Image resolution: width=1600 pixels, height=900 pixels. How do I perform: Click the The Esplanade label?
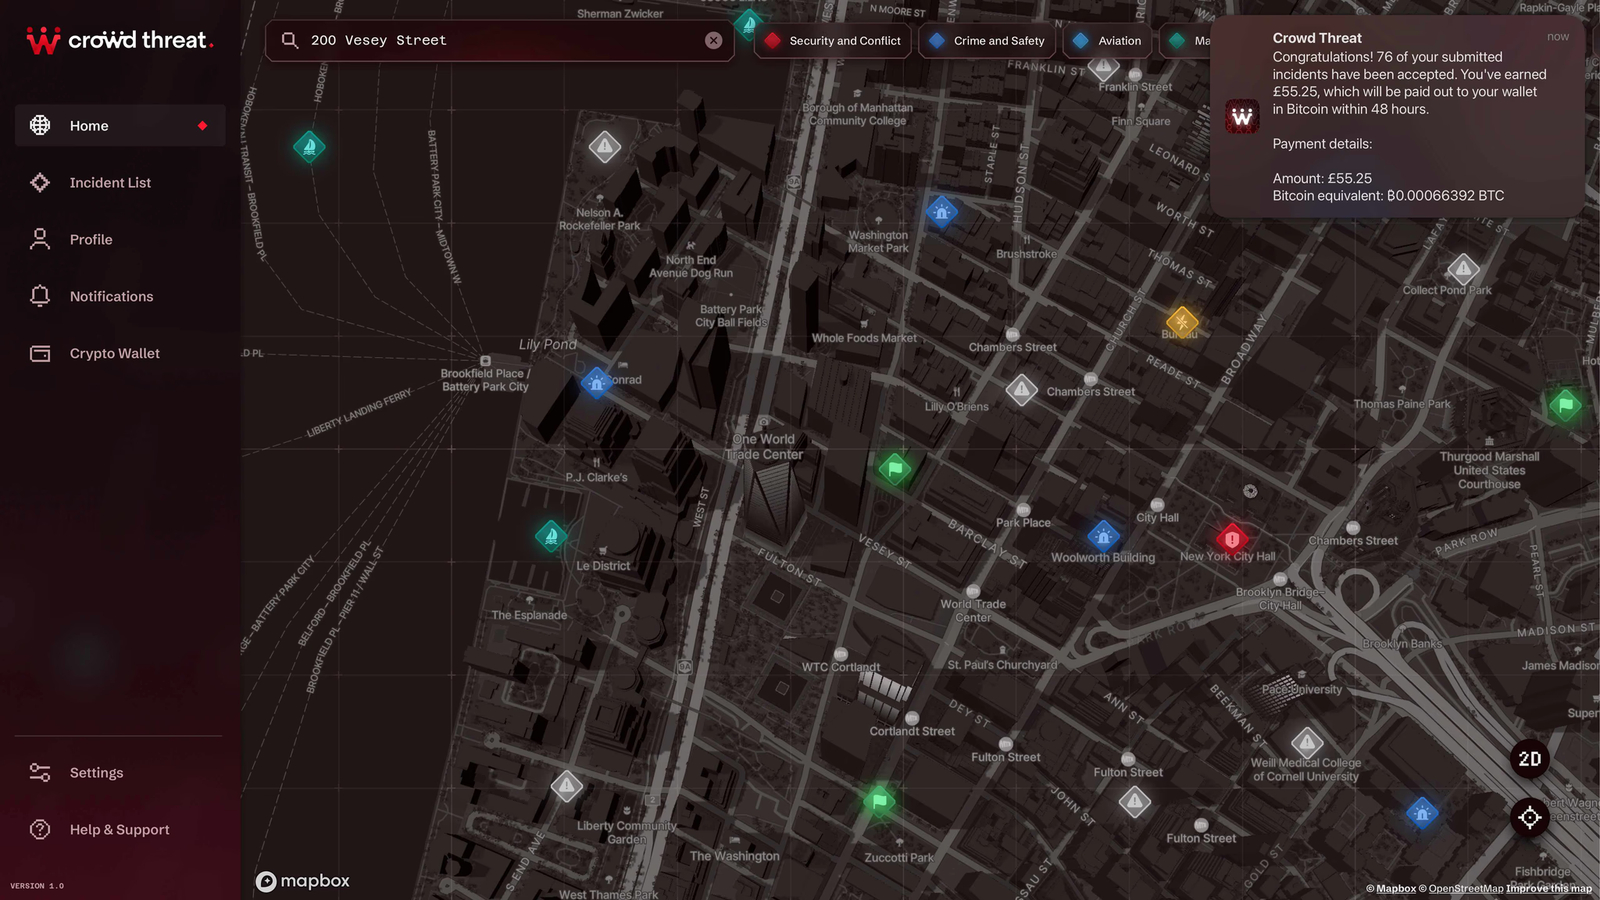coord(529,615)
